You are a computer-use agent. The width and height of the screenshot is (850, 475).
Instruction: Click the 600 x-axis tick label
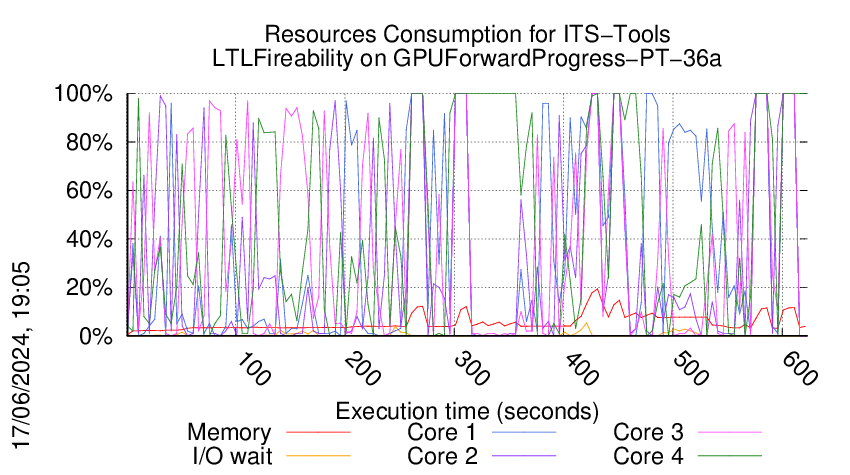[801, 369]
